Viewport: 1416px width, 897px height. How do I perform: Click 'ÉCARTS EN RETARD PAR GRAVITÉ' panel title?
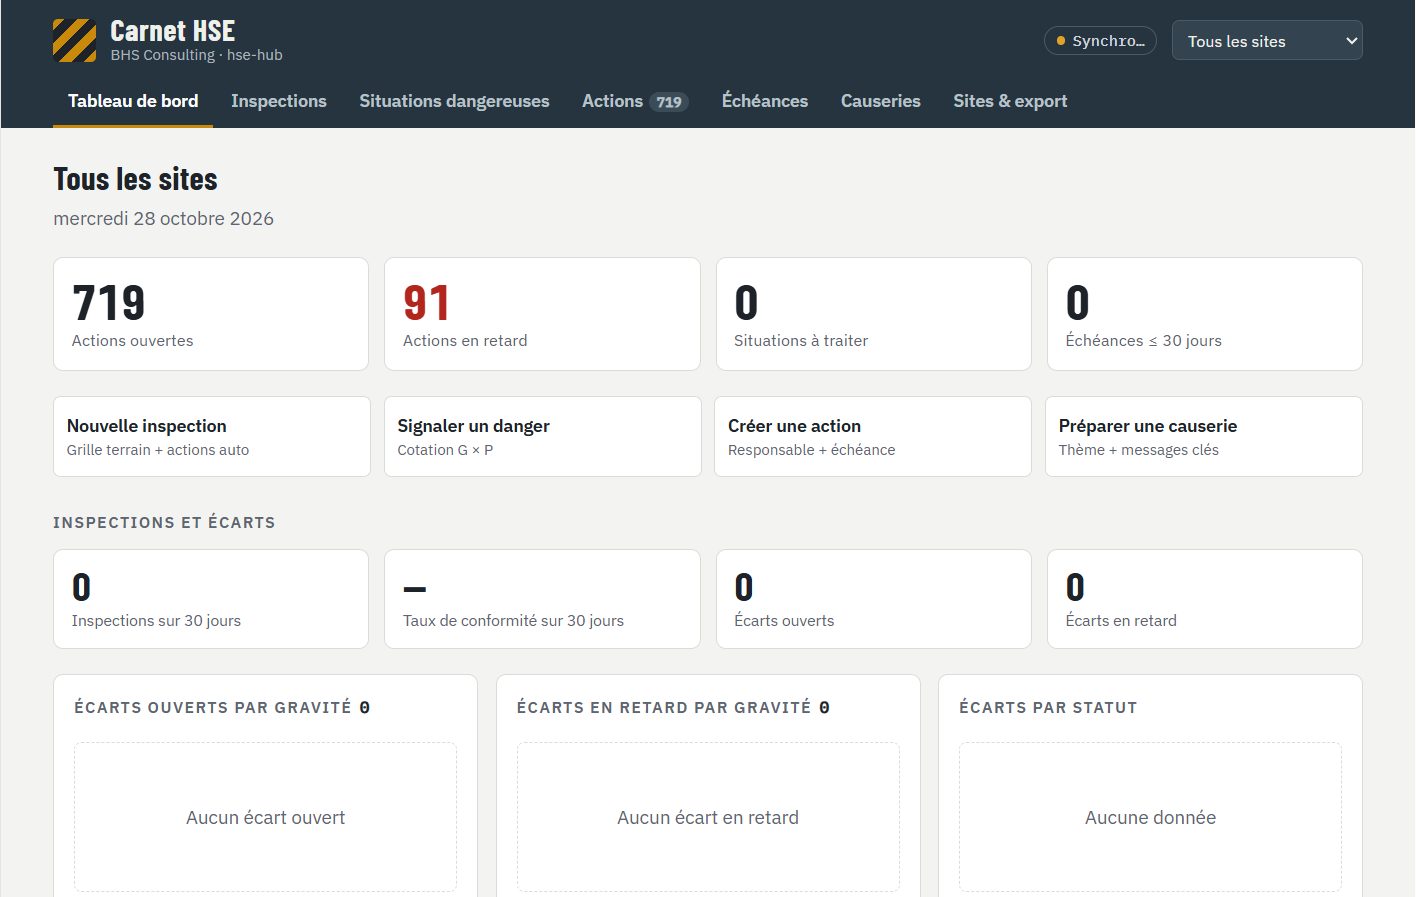(x=664, y=707)
